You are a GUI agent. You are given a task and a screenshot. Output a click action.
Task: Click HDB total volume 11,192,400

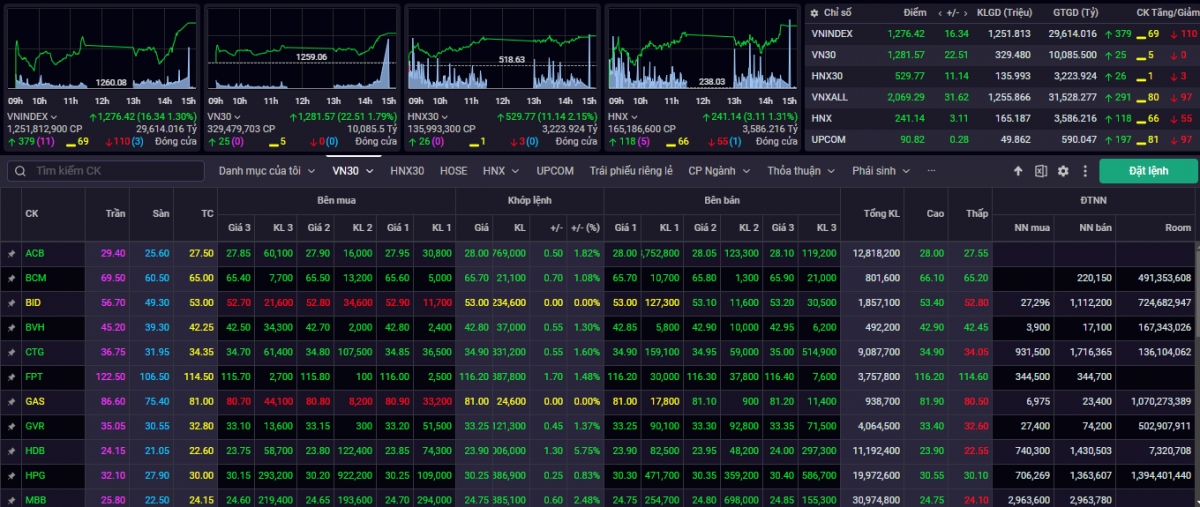(877, 451)
